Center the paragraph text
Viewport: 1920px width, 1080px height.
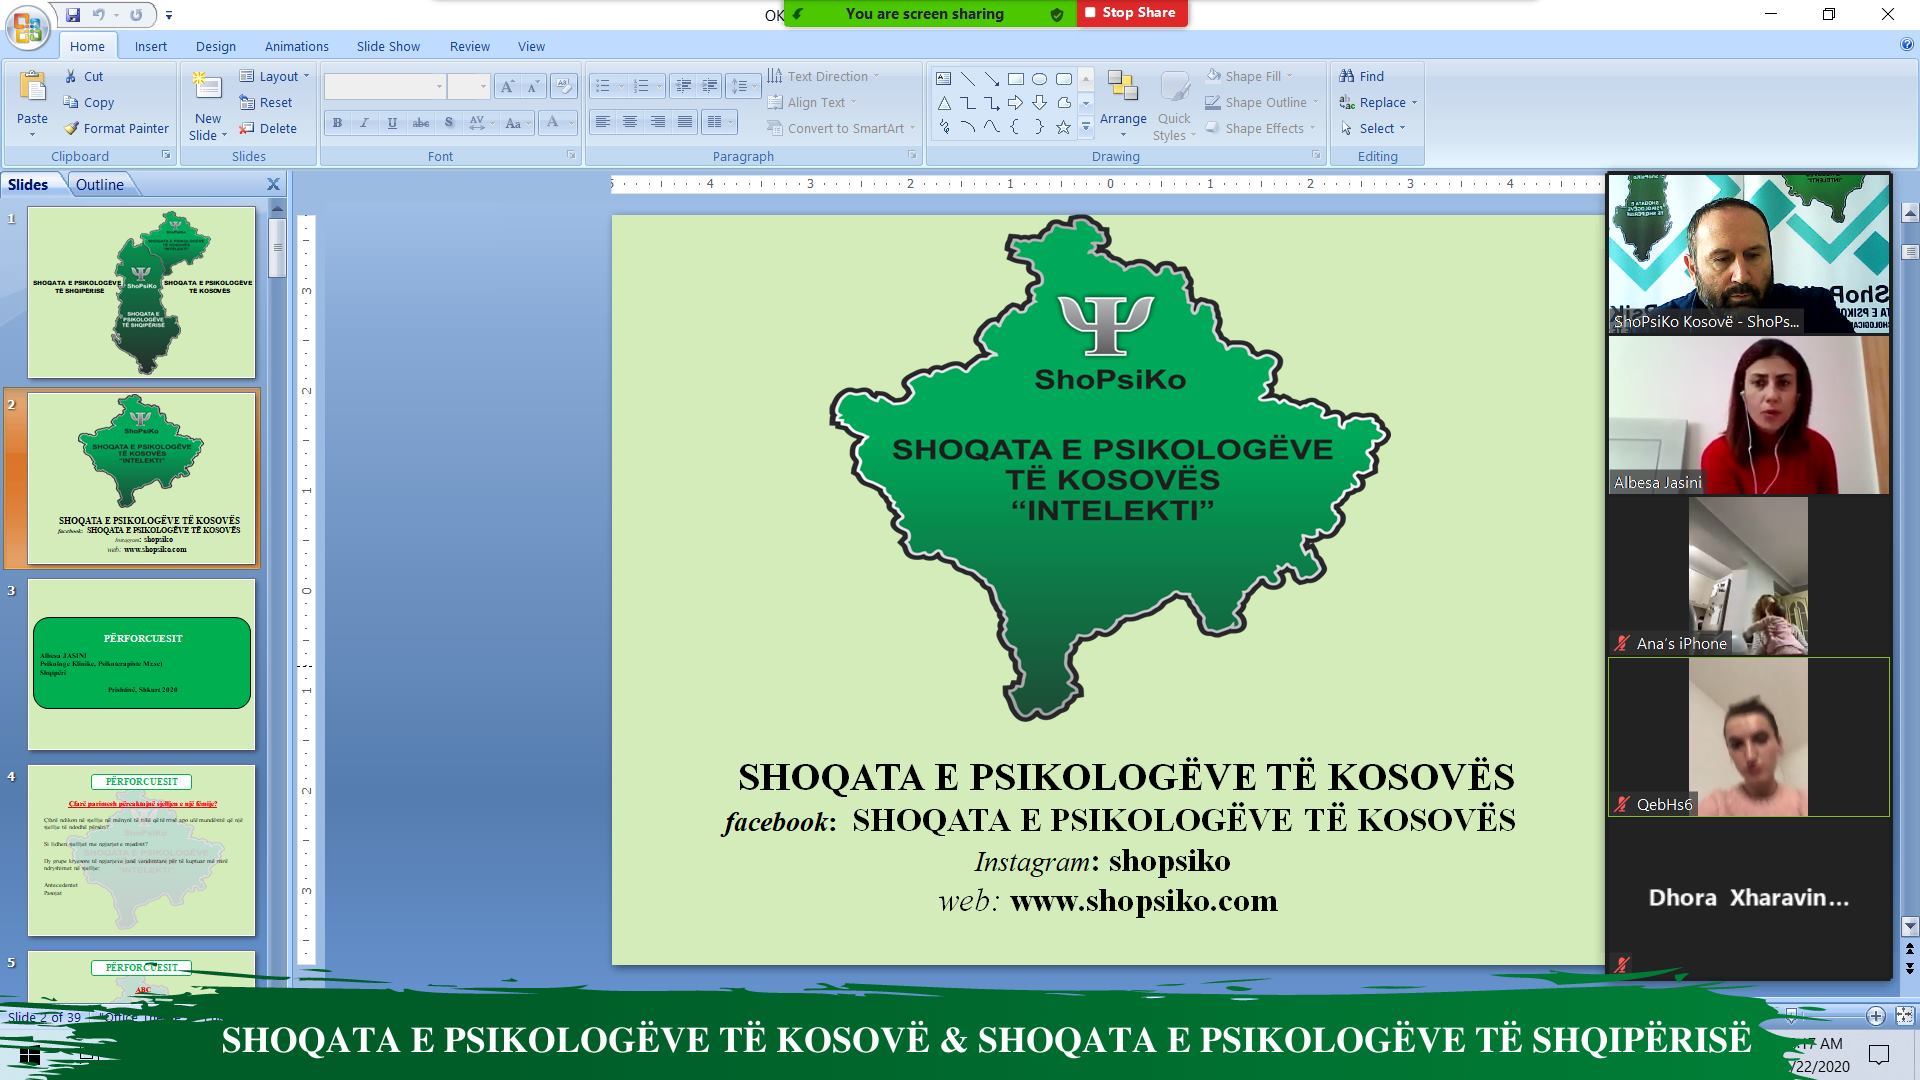point(630,122)
